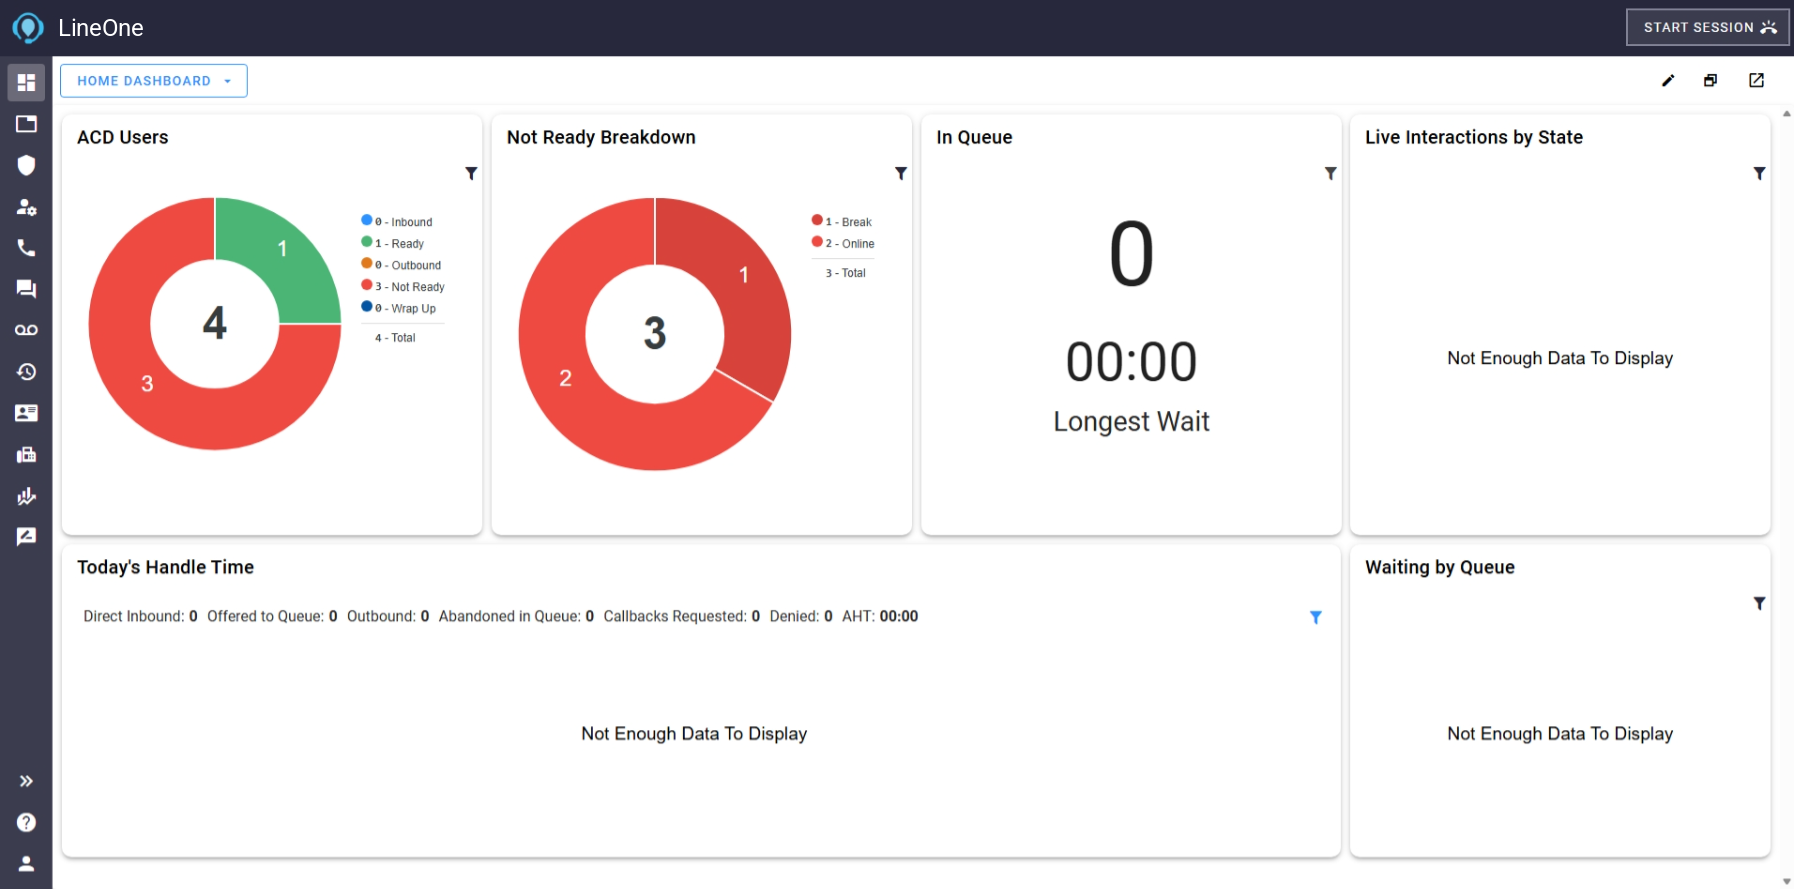The width and height of the screenshot is (1794, 889).
Task: Expand the sidebar with double chevron
Action: tap(26, 781)
